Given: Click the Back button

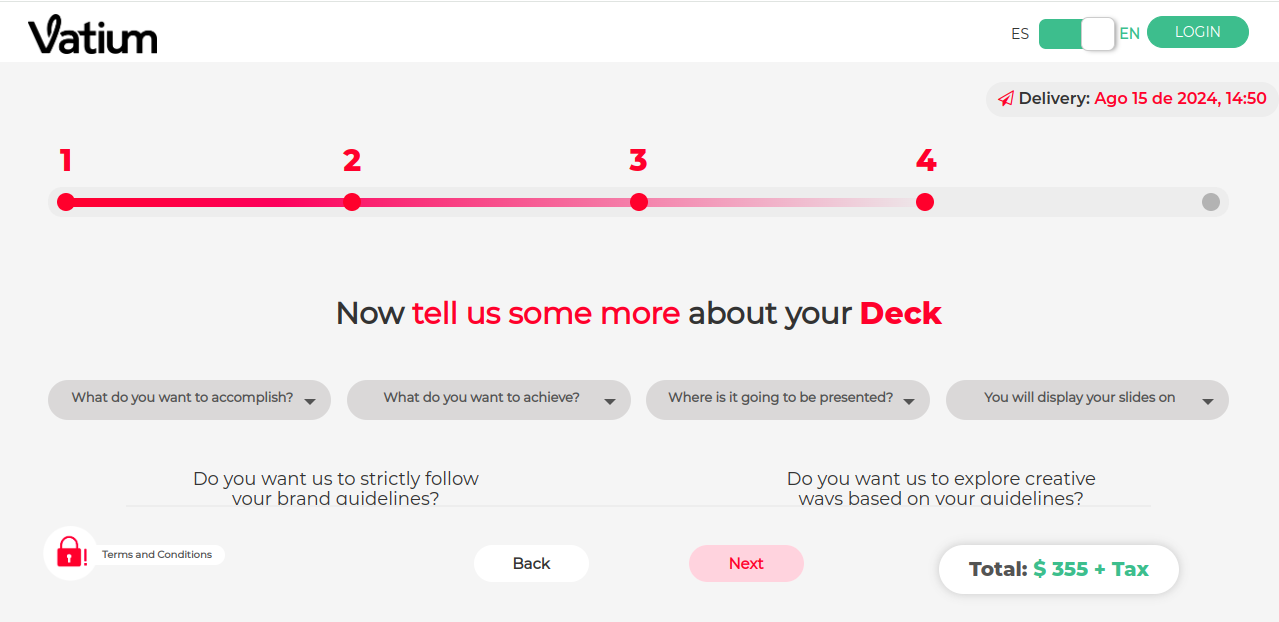Looking at the screenshot, I should coord(531,563).
